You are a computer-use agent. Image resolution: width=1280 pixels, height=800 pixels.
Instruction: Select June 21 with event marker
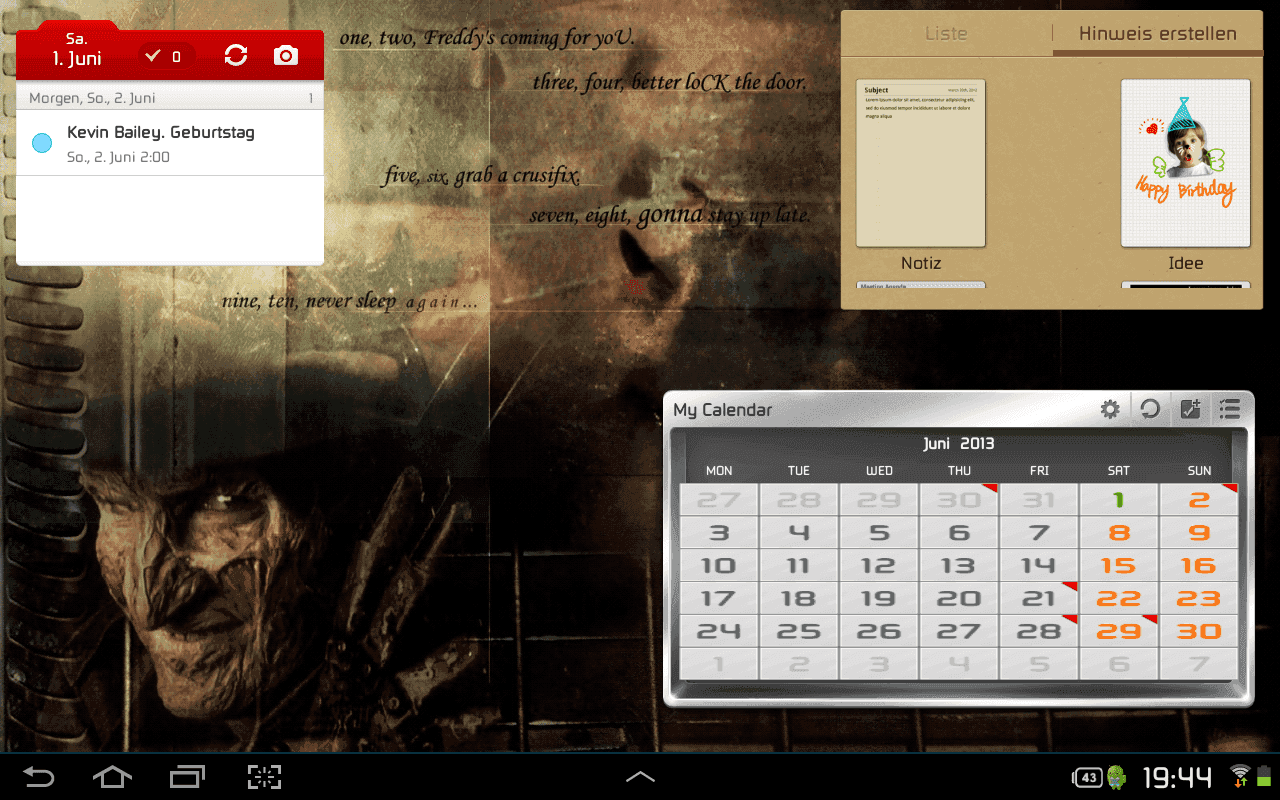[x=1039, y=599]
